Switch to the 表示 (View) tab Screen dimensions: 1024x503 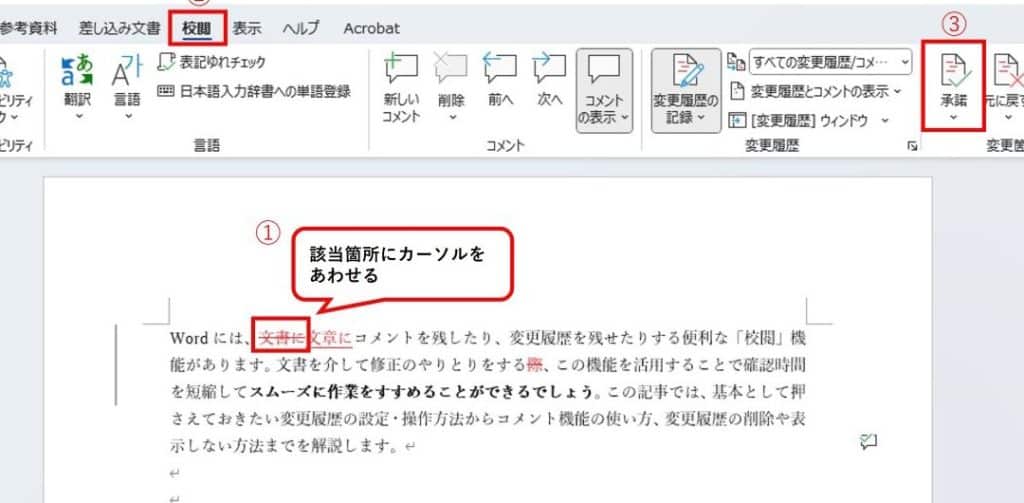(x=247, y=28)
